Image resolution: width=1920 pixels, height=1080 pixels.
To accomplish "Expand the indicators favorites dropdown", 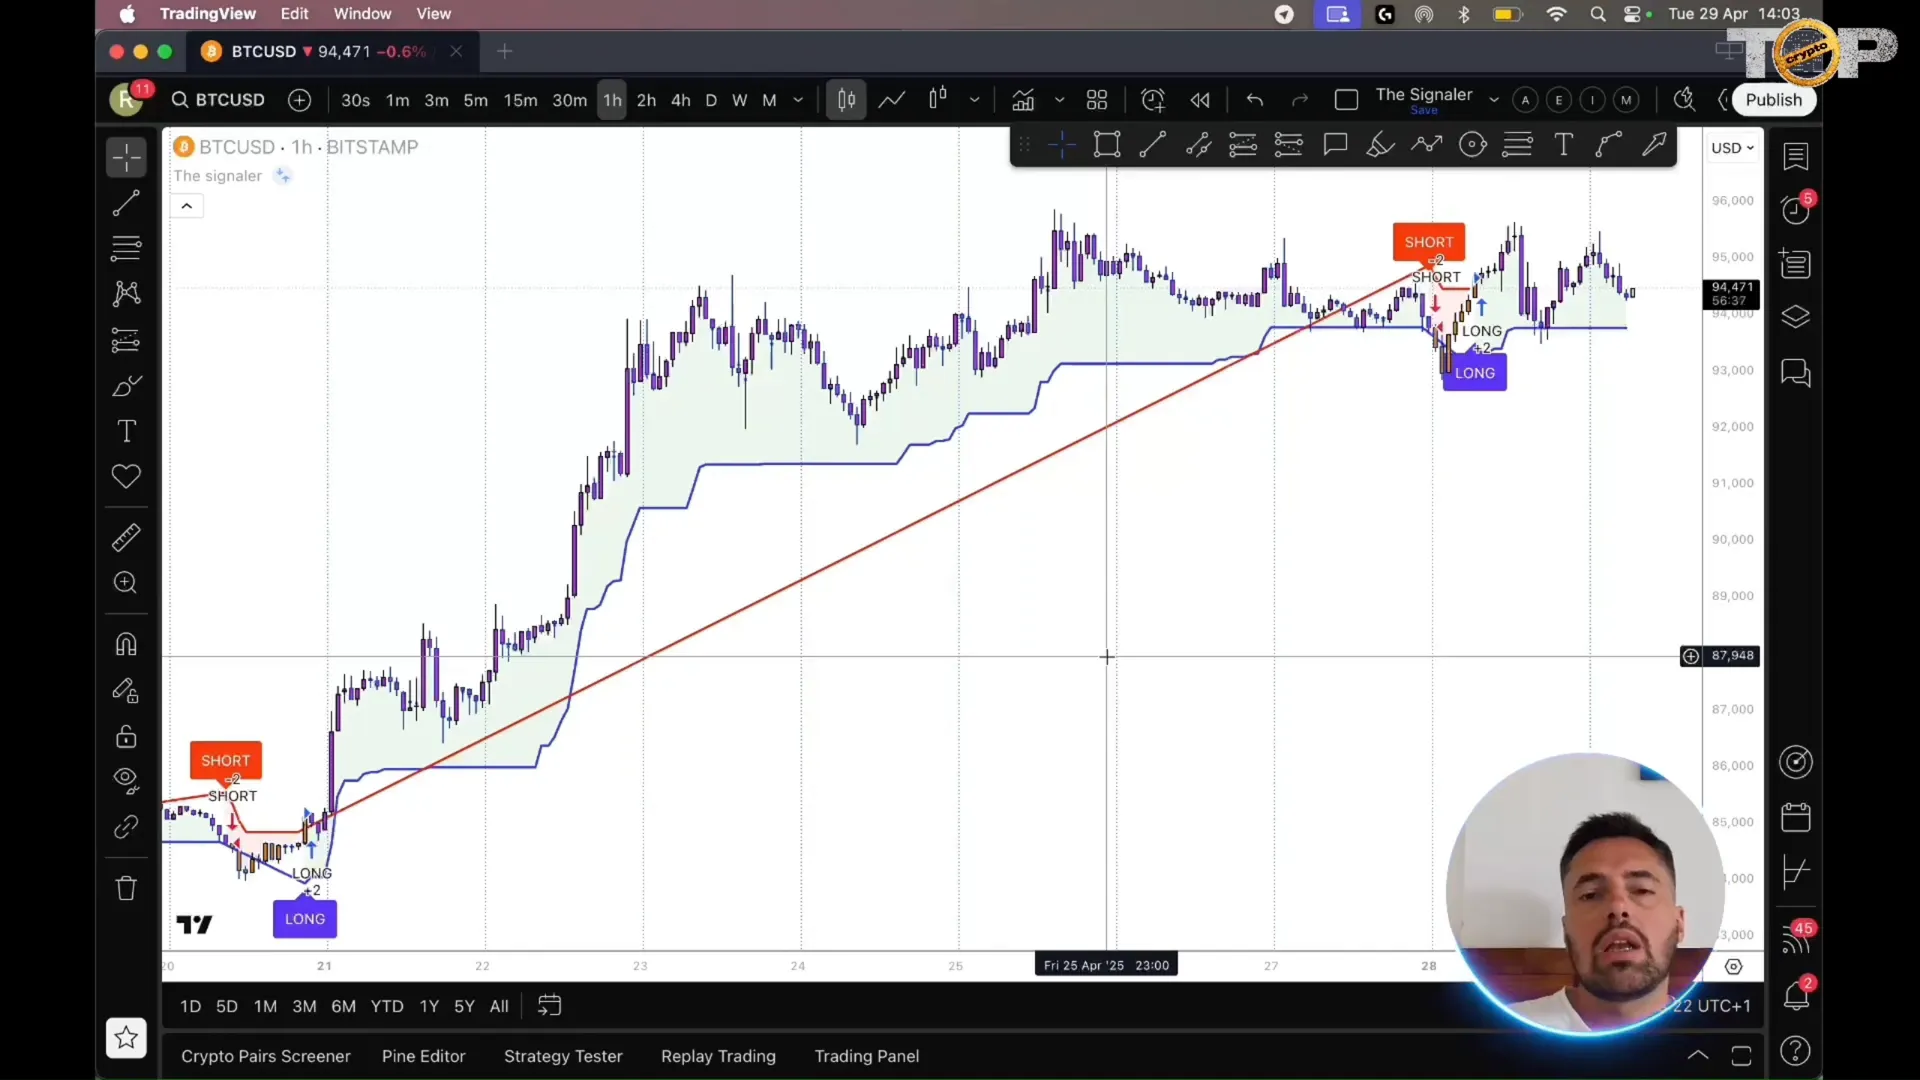I will 1059,100.
